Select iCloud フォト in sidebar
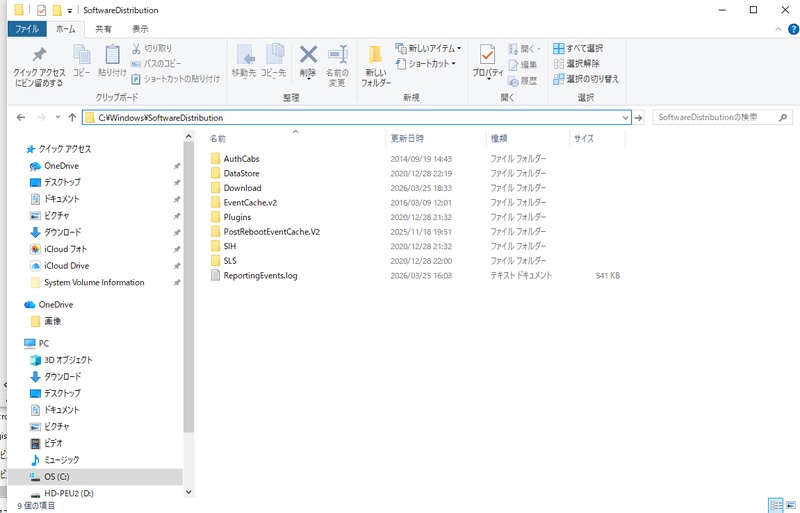 click(65, 249)
